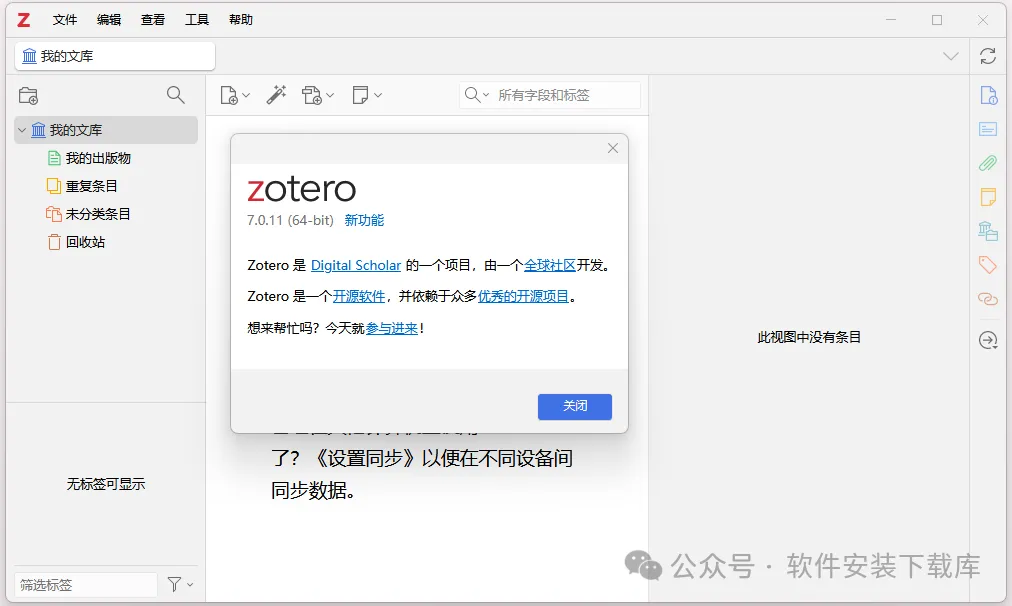Image resolution: width=1012 pixels, height=606 pixels.
Task: Click the attachments paperclip icon
Action: (987, 163)
